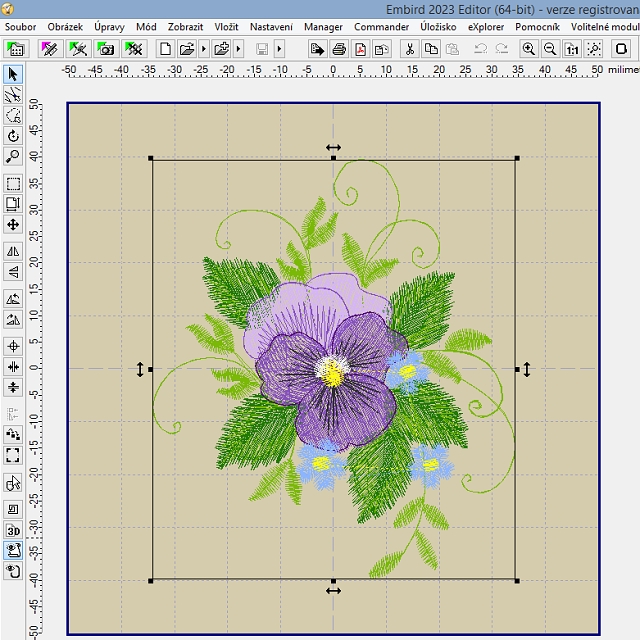
Task: Click the new blank document button
Action: tap(165, 48)
